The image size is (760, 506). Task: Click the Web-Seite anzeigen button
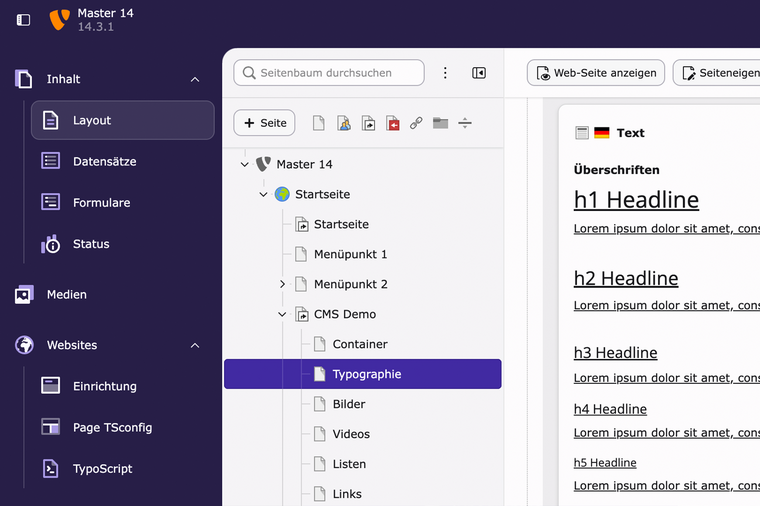tap(596, 73)
